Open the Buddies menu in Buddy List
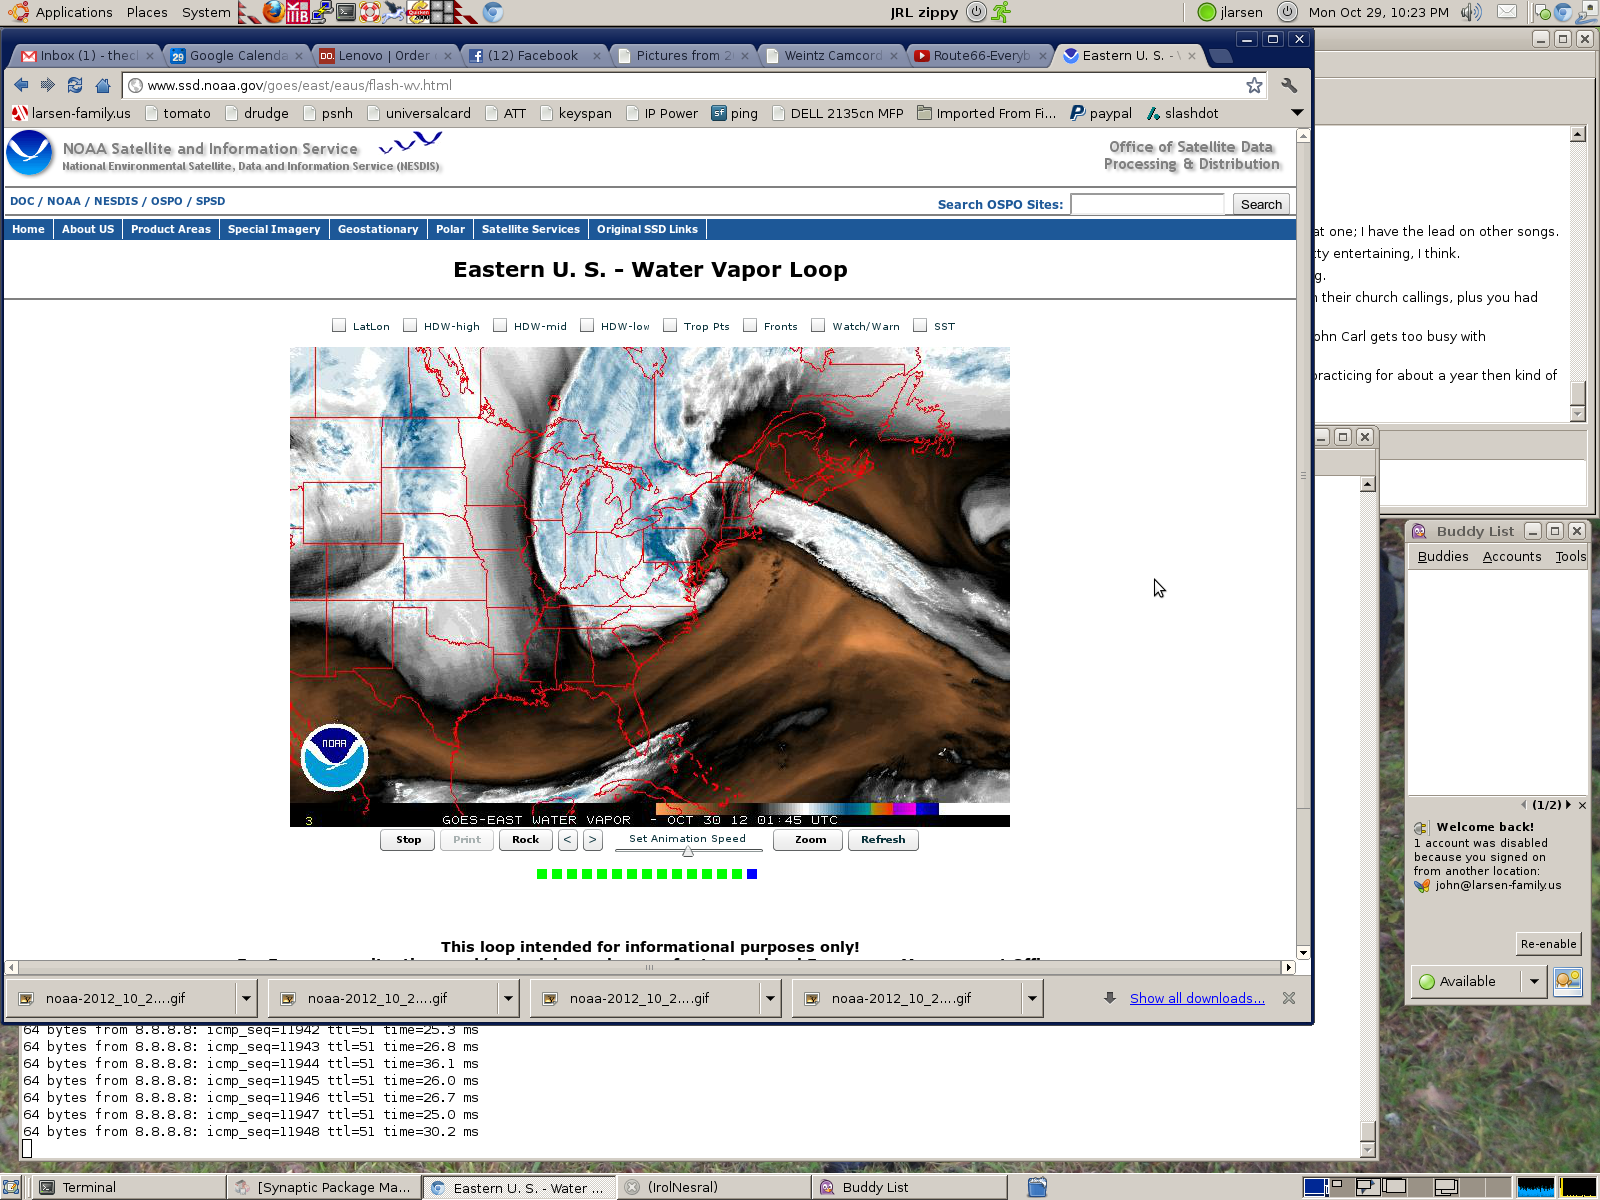The width and height of the screenshot is (1600, 1200). coord(1443,557)
